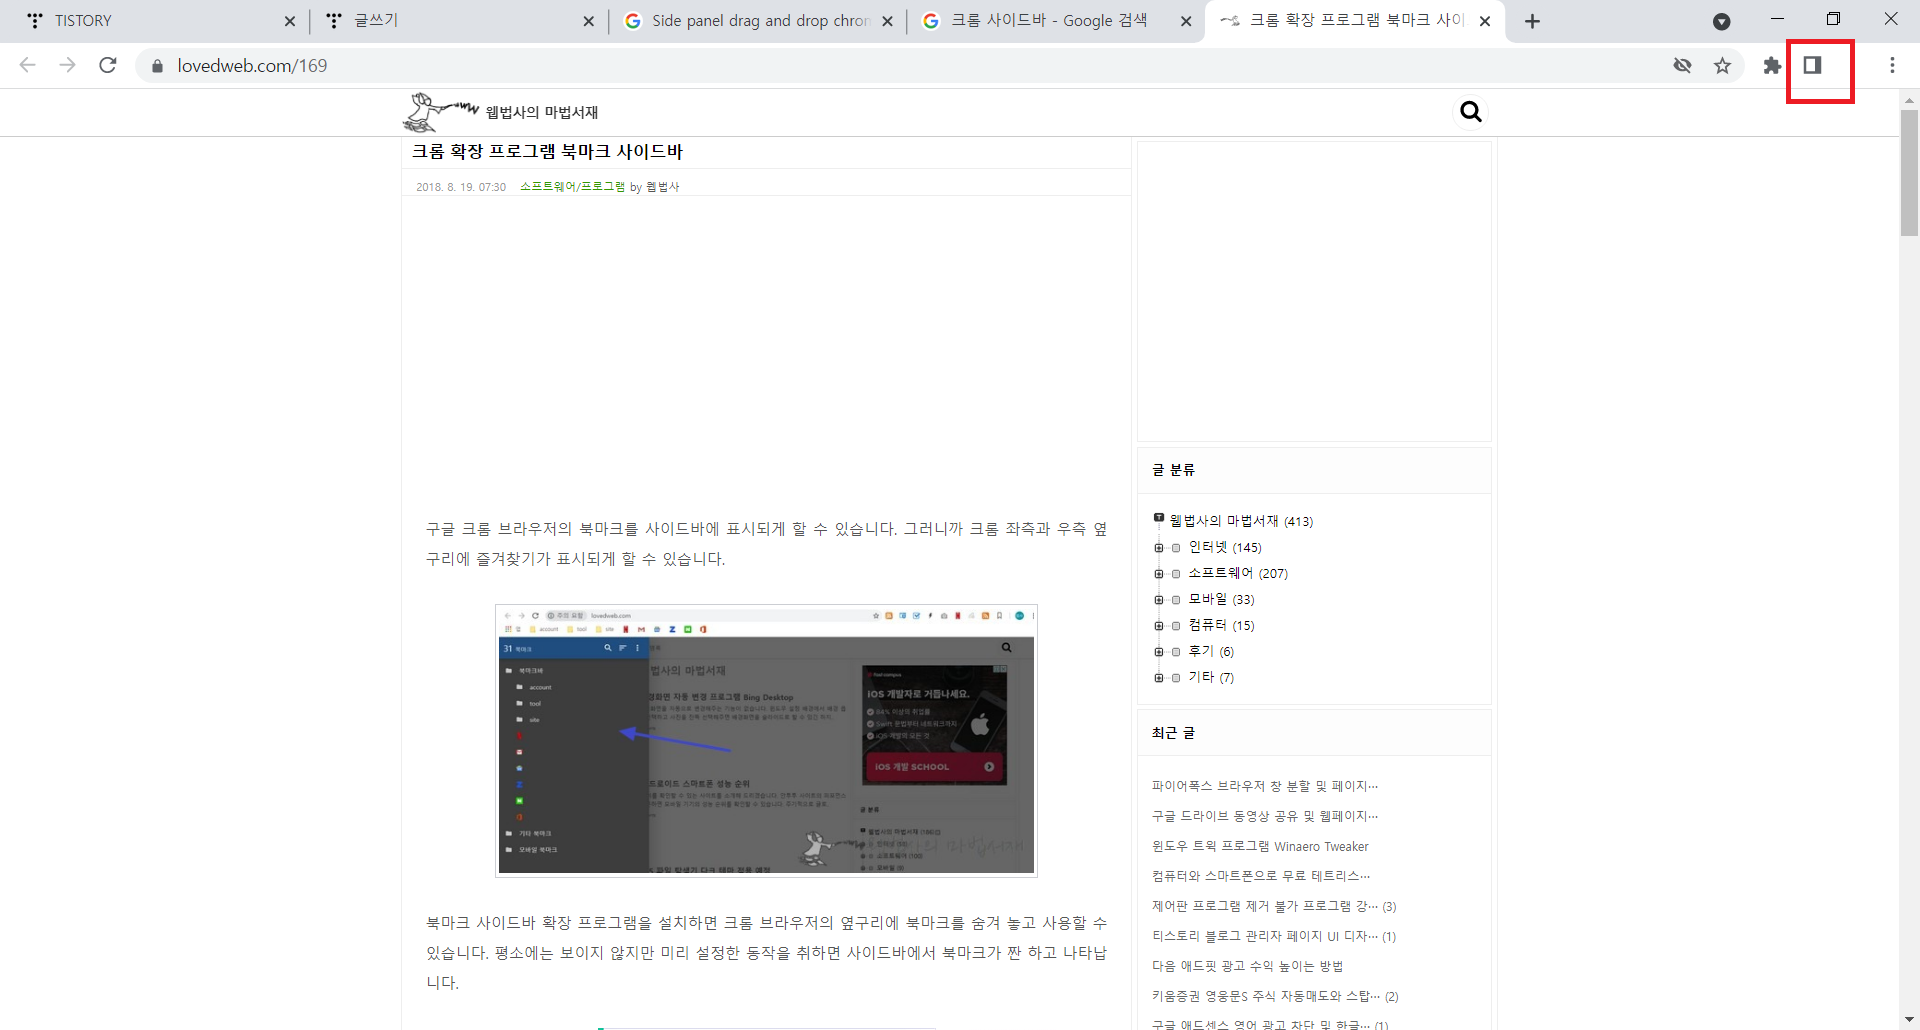Screen dimensions: 1920x1030
Task: Open the Chrome side panel icon
Action: 1812,65
